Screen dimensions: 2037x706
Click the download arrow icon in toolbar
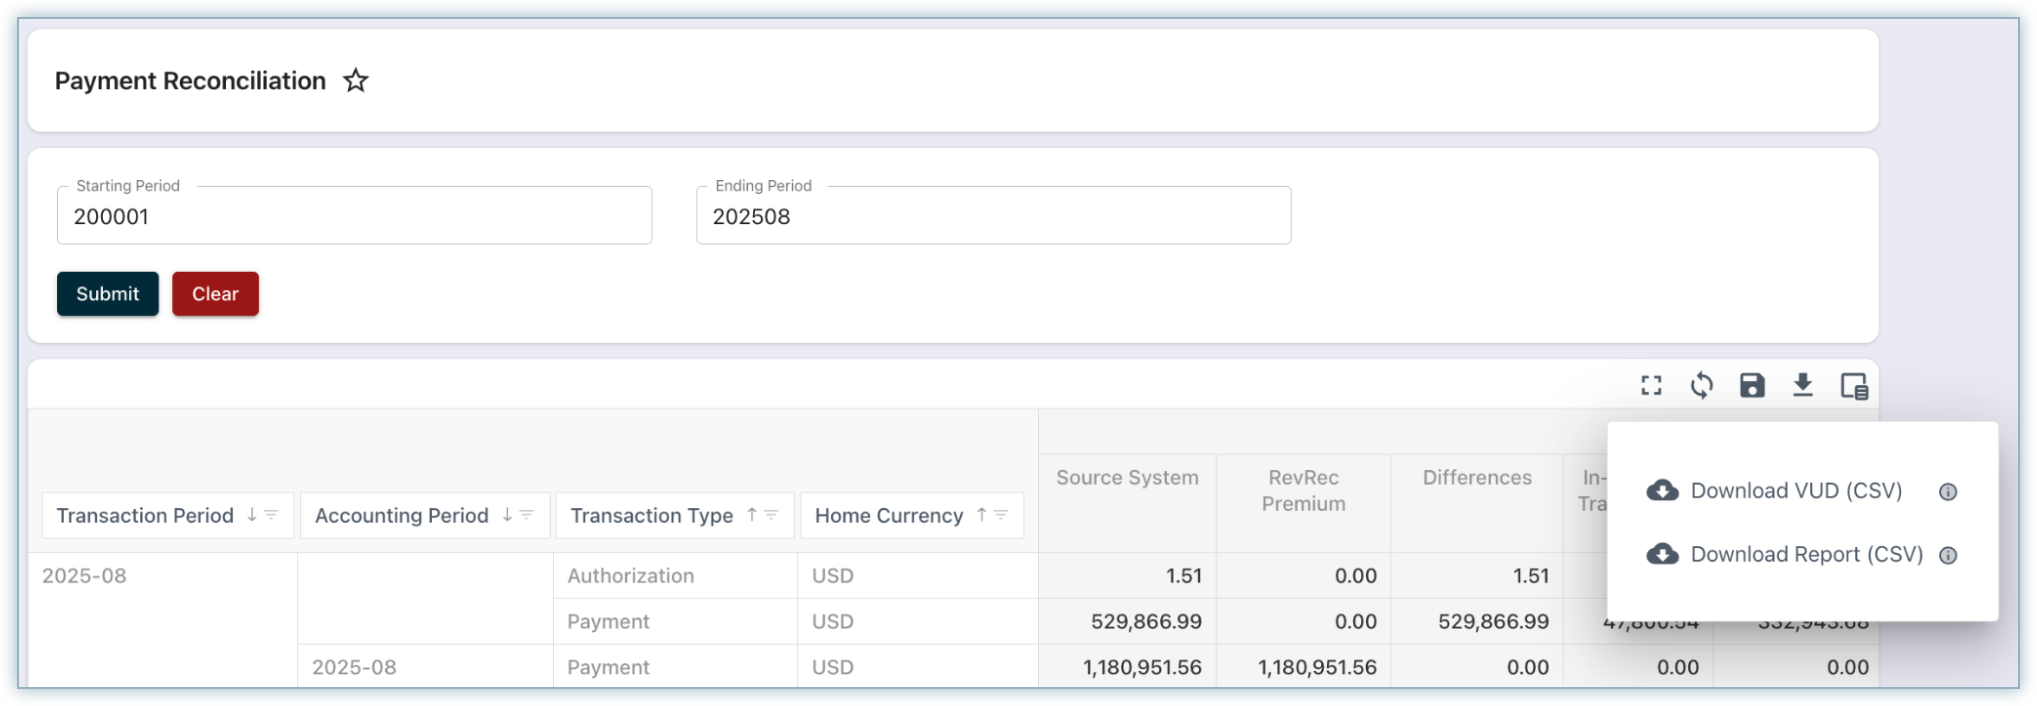coord(1802,386)
